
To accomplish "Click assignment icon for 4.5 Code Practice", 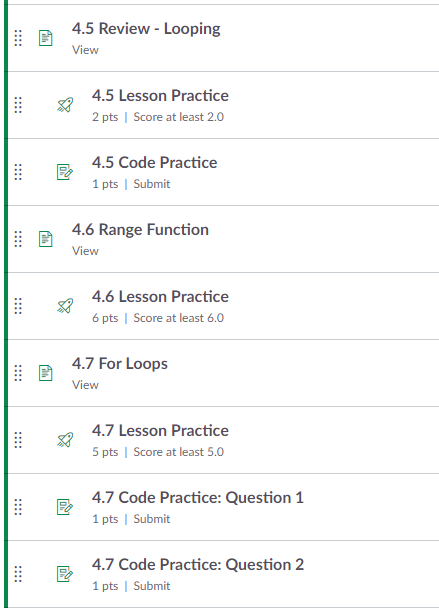I will [65, 172].
